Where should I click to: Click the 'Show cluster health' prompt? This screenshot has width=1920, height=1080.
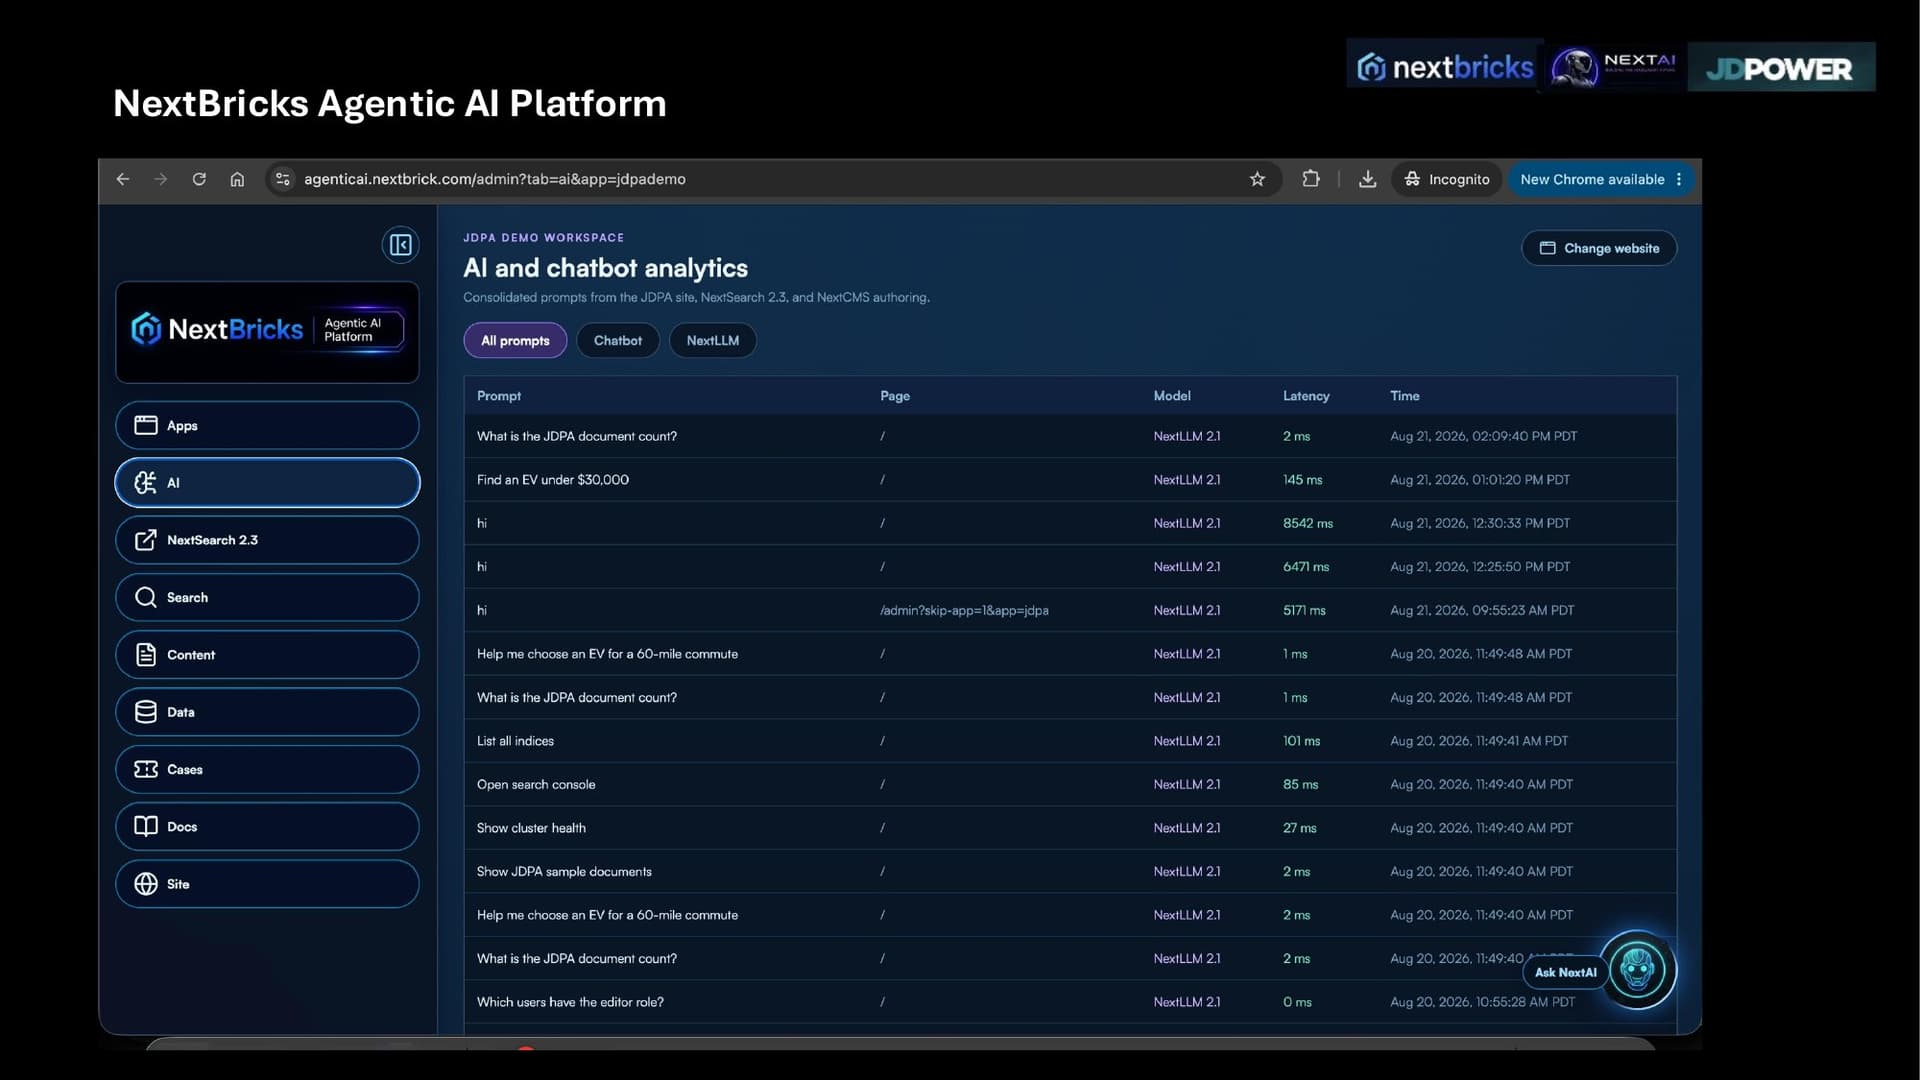coord(531,828)
